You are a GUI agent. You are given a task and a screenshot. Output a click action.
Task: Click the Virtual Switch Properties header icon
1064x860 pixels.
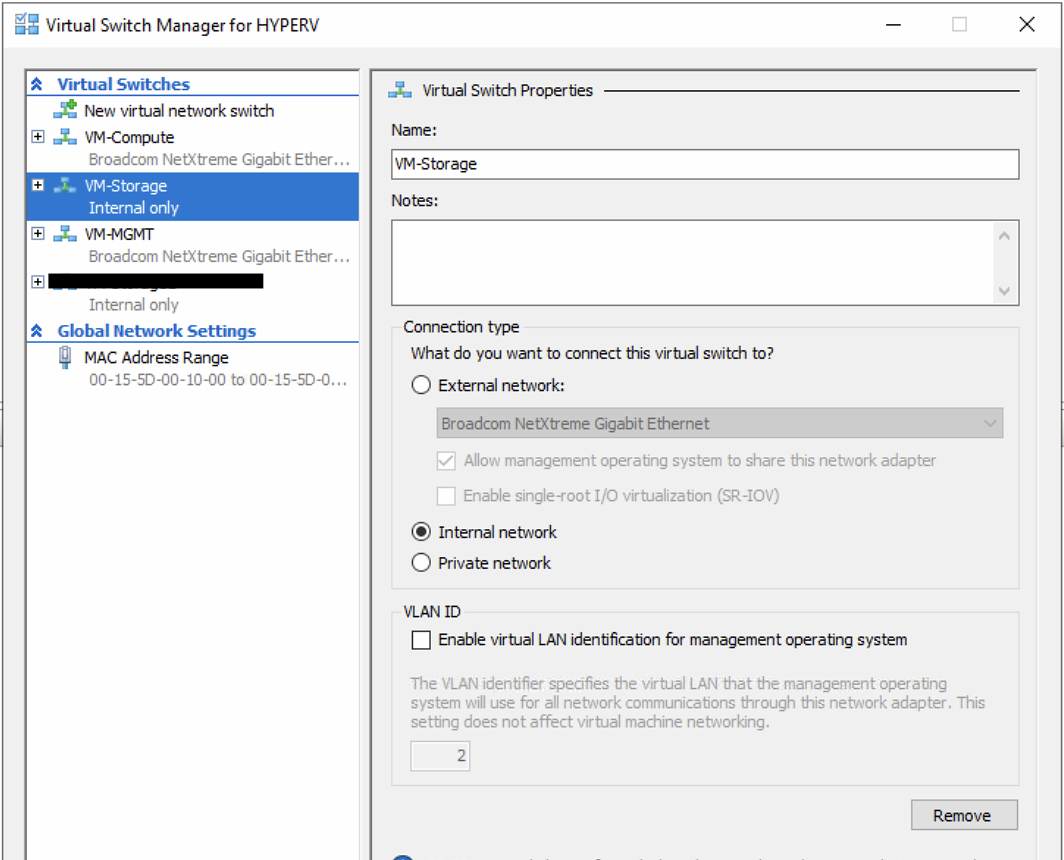(x=401, y=90)
